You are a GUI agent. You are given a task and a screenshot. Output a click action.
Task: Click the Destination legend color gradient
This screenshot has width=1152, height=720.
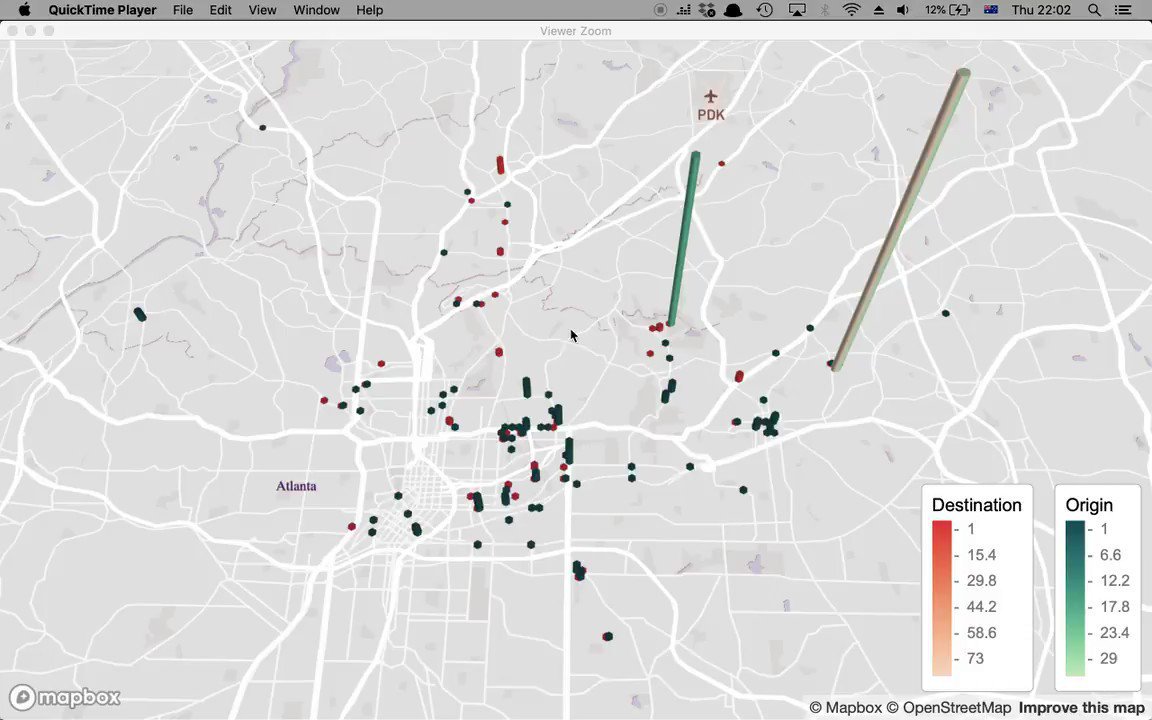[x=941, y=598]
